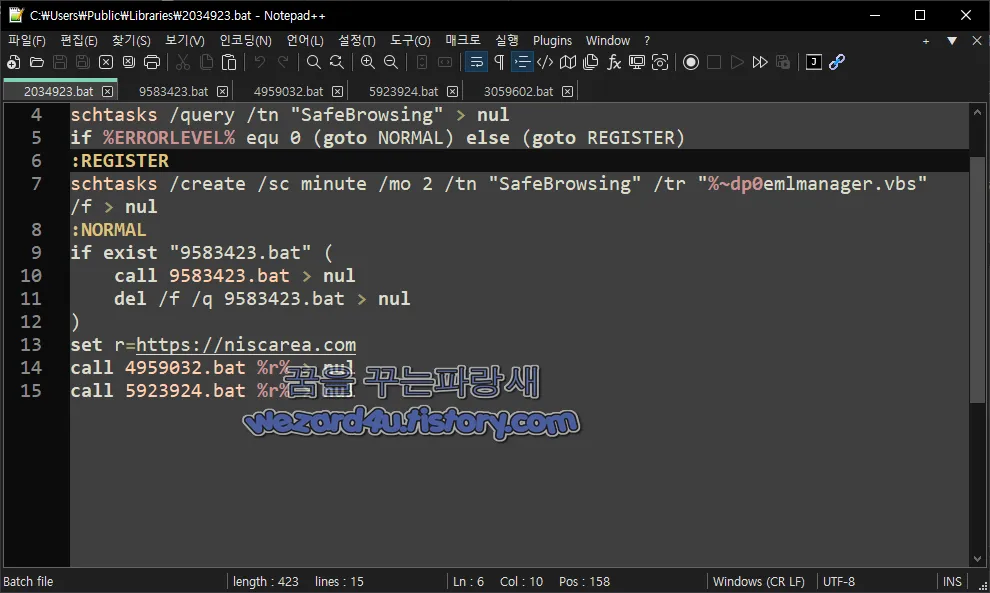
Task: Open Find with the magnifier icon
Action: pyautogui.click(x=313, y=62)
